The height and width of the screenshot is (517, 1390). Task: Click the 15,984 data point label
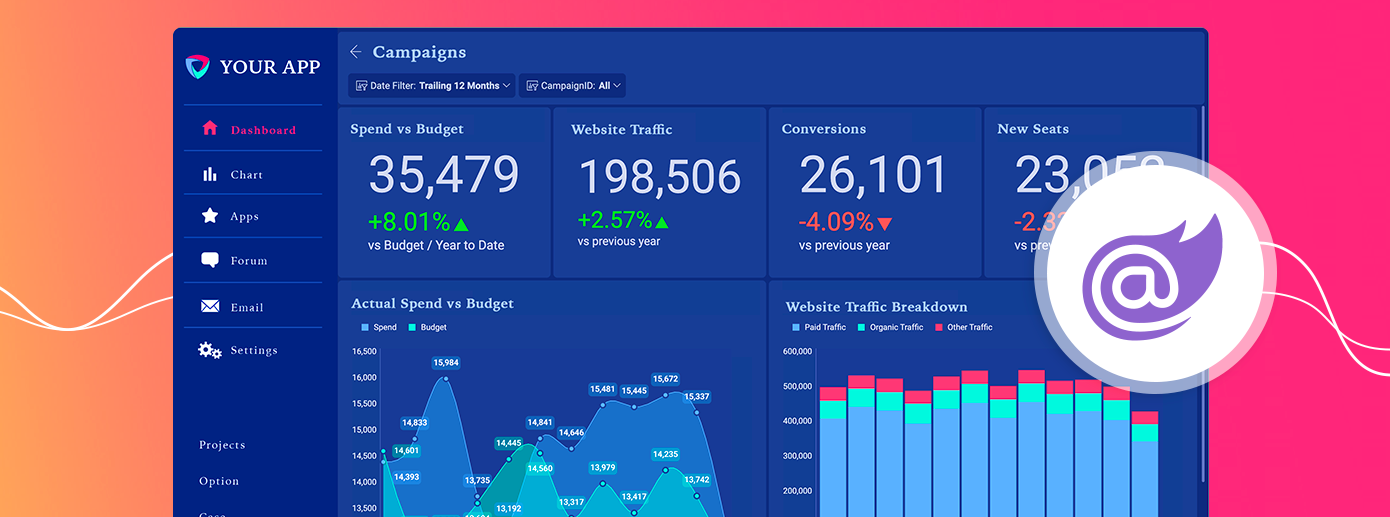[x=446, y=362]
